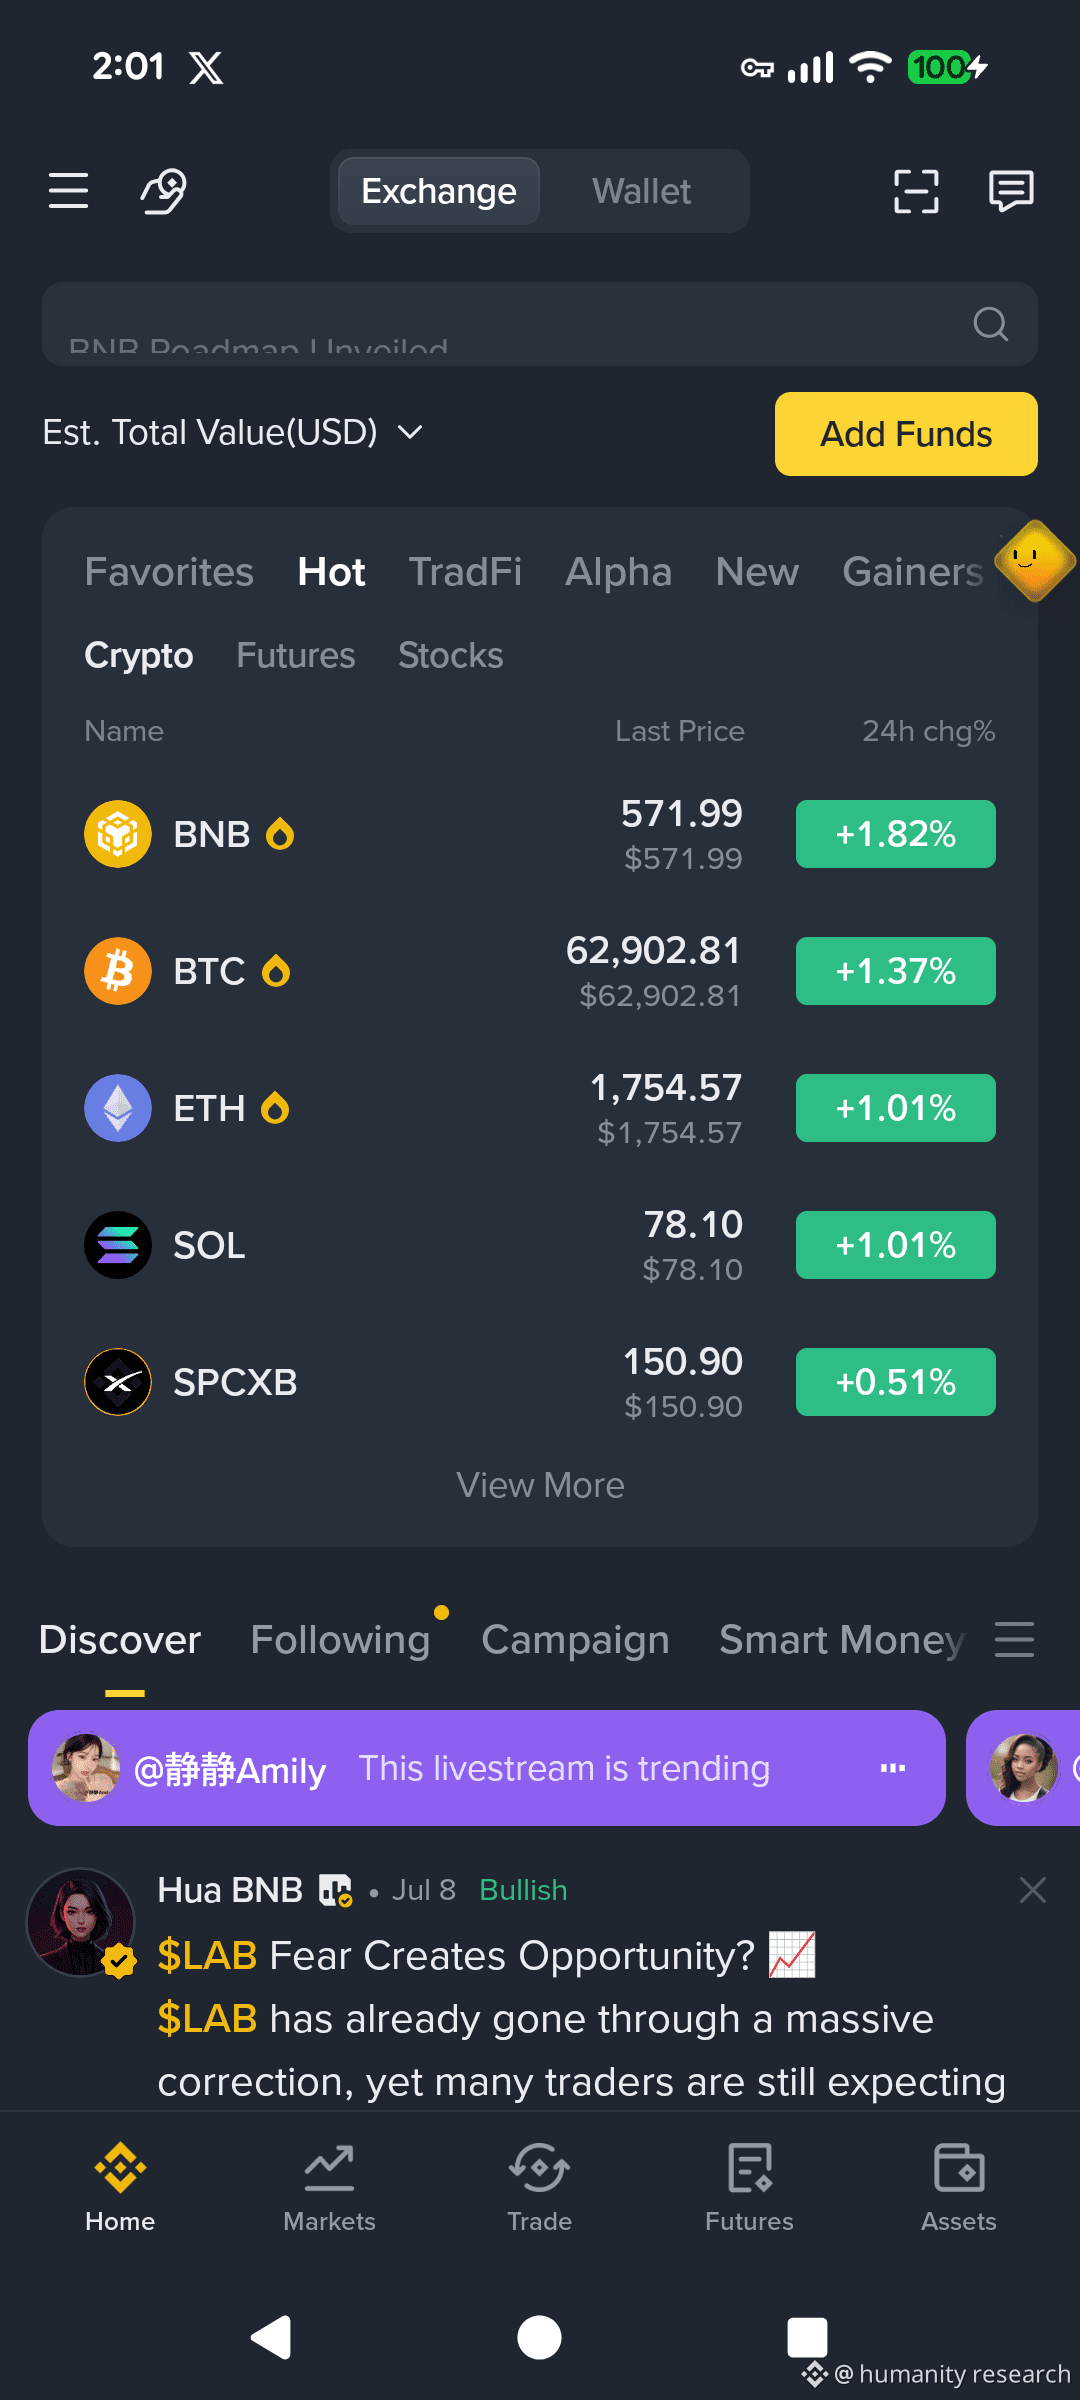Open the Discover tabs list menu
The image size is (1080, 2400).
pyautogui.click(x=1014, y=1640)
